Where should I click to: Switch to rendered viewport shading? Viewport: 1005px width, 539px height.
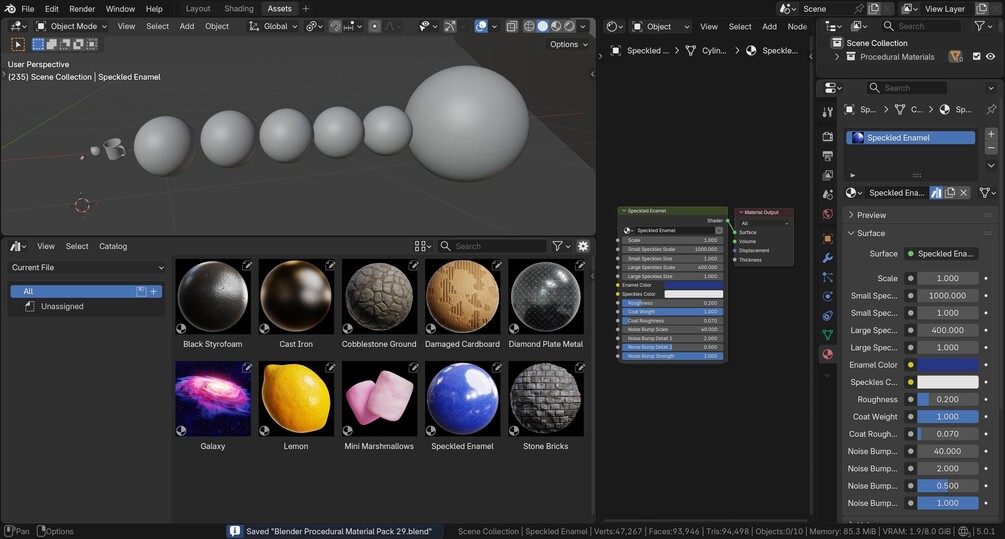coord(569,26)
